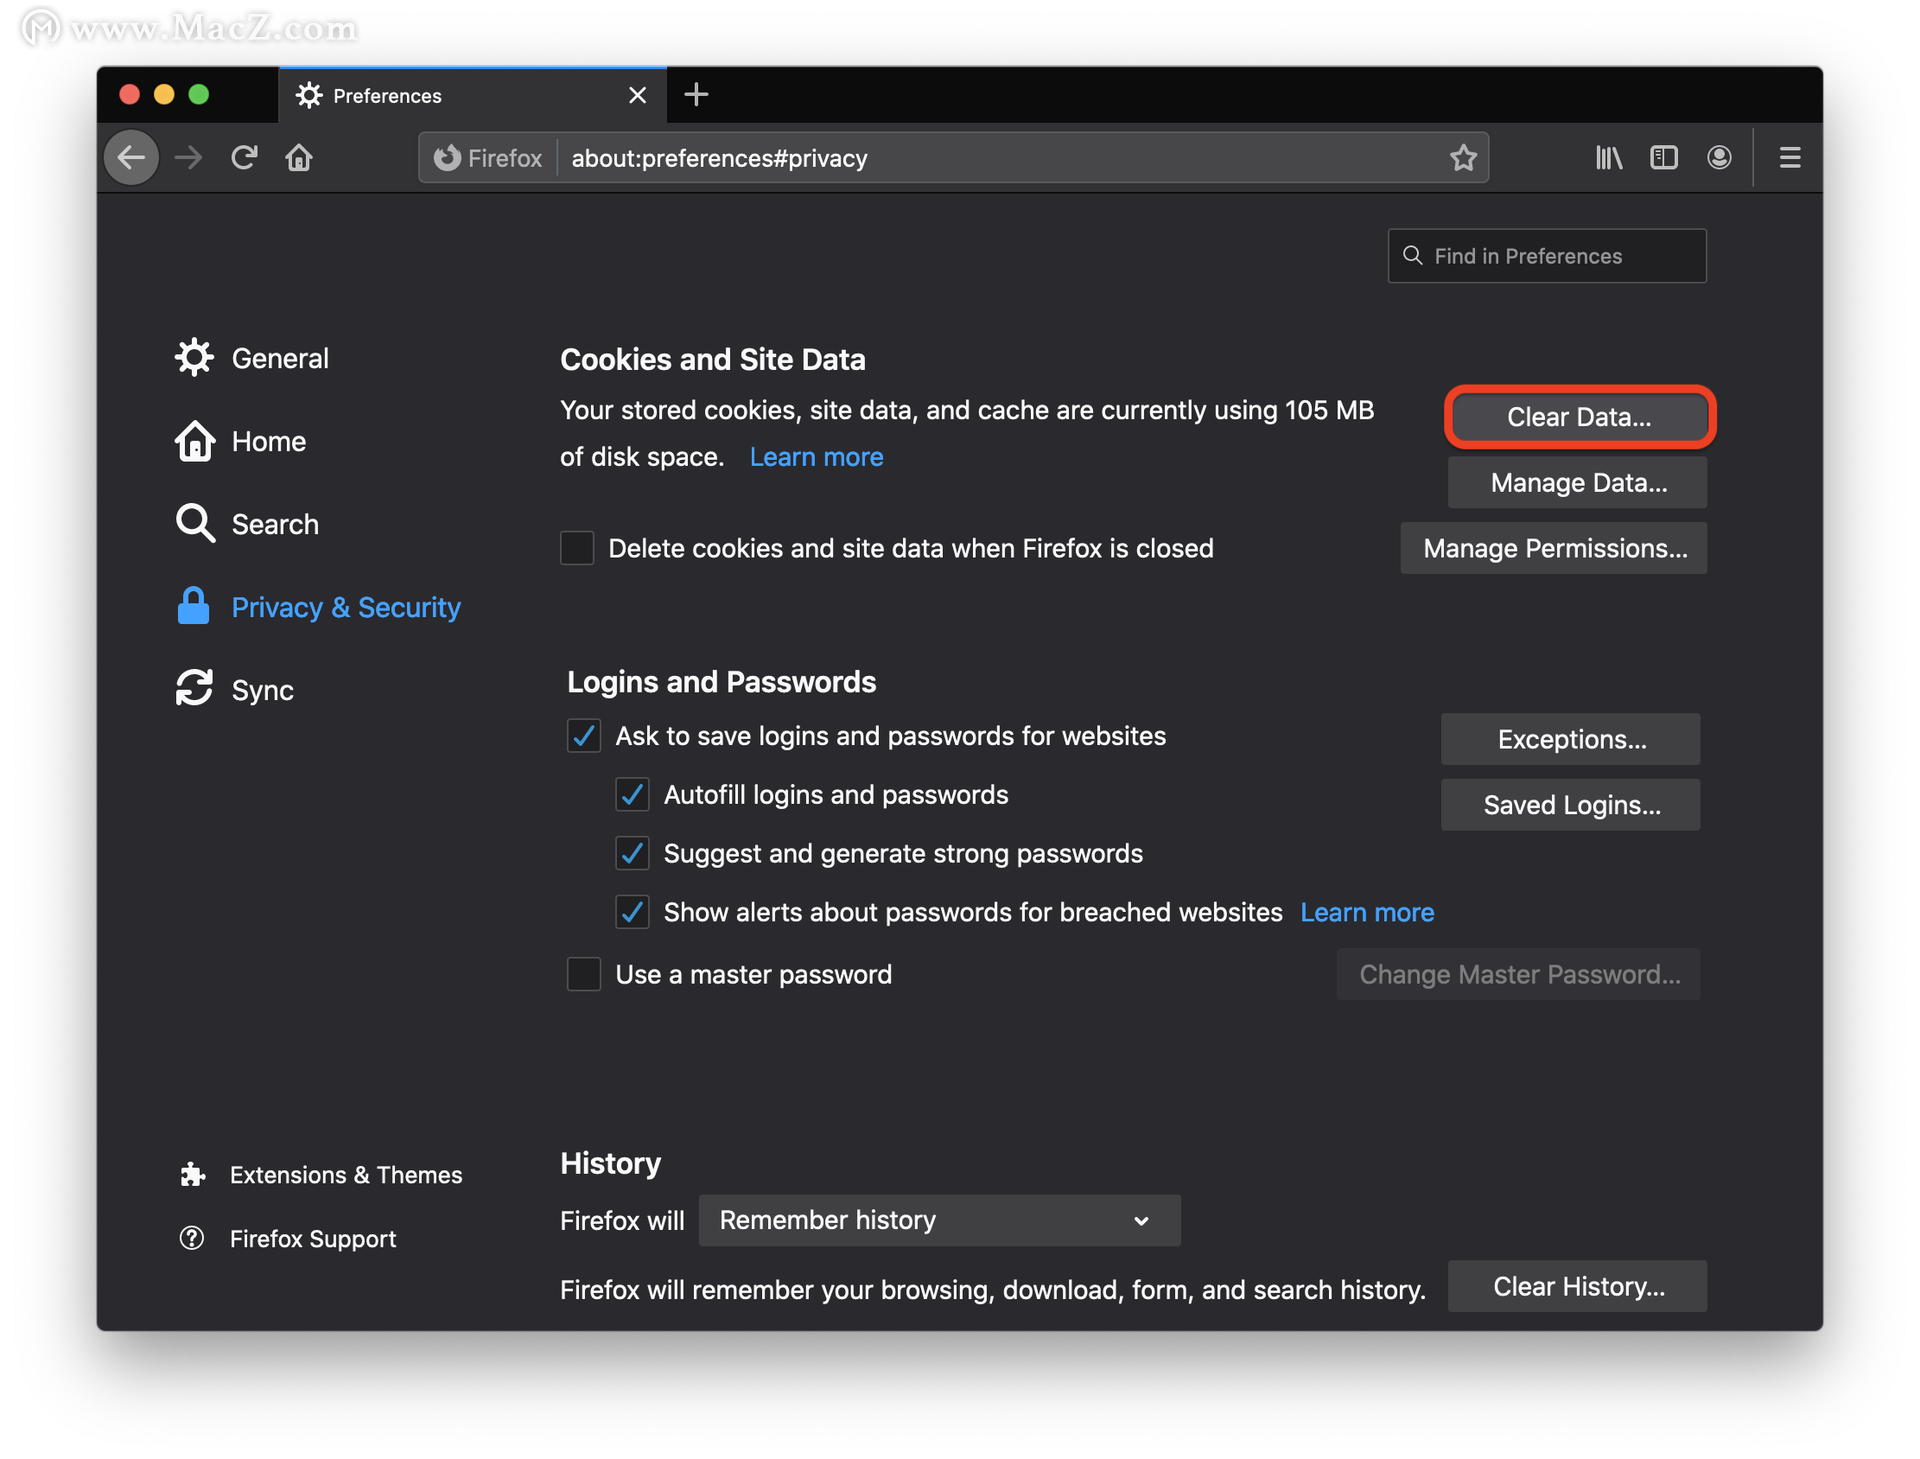Screen dimensions: 1920x1459
Task: Open the Home page icon in toolbar
Action: coord(299,158)
